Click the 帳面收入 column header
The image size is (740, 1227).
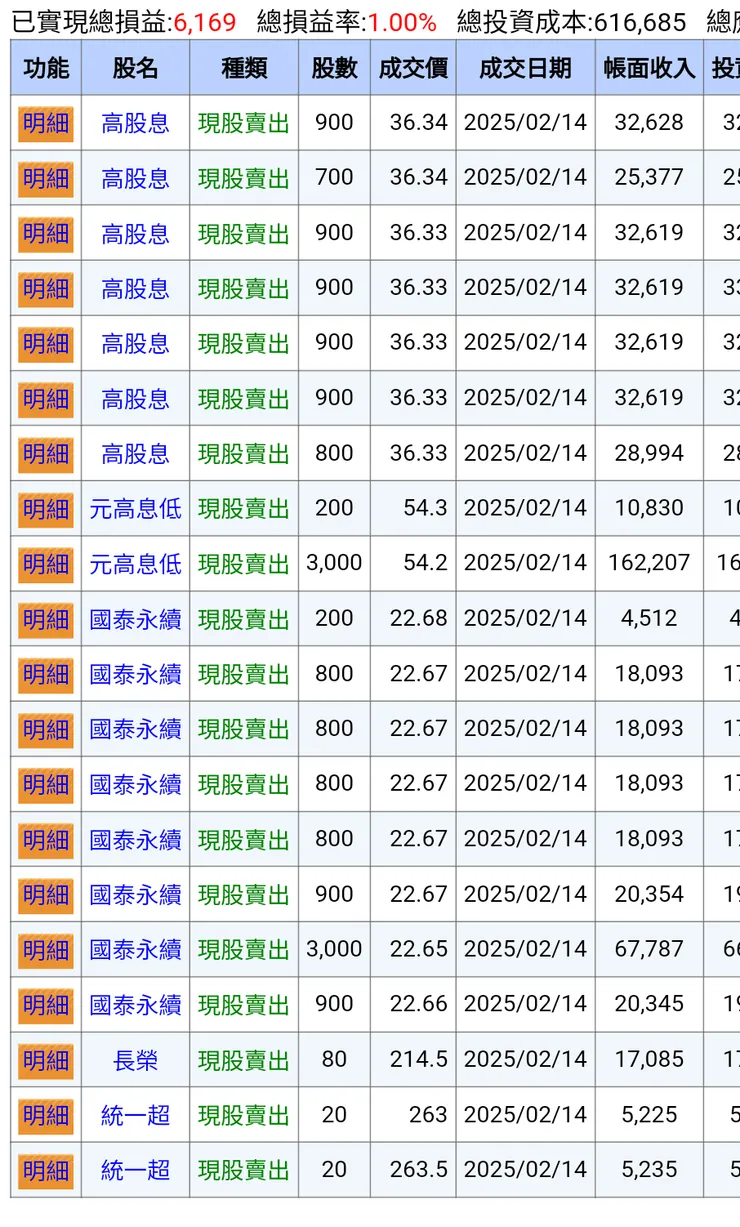pyautogui.click(x=649, y=68)
